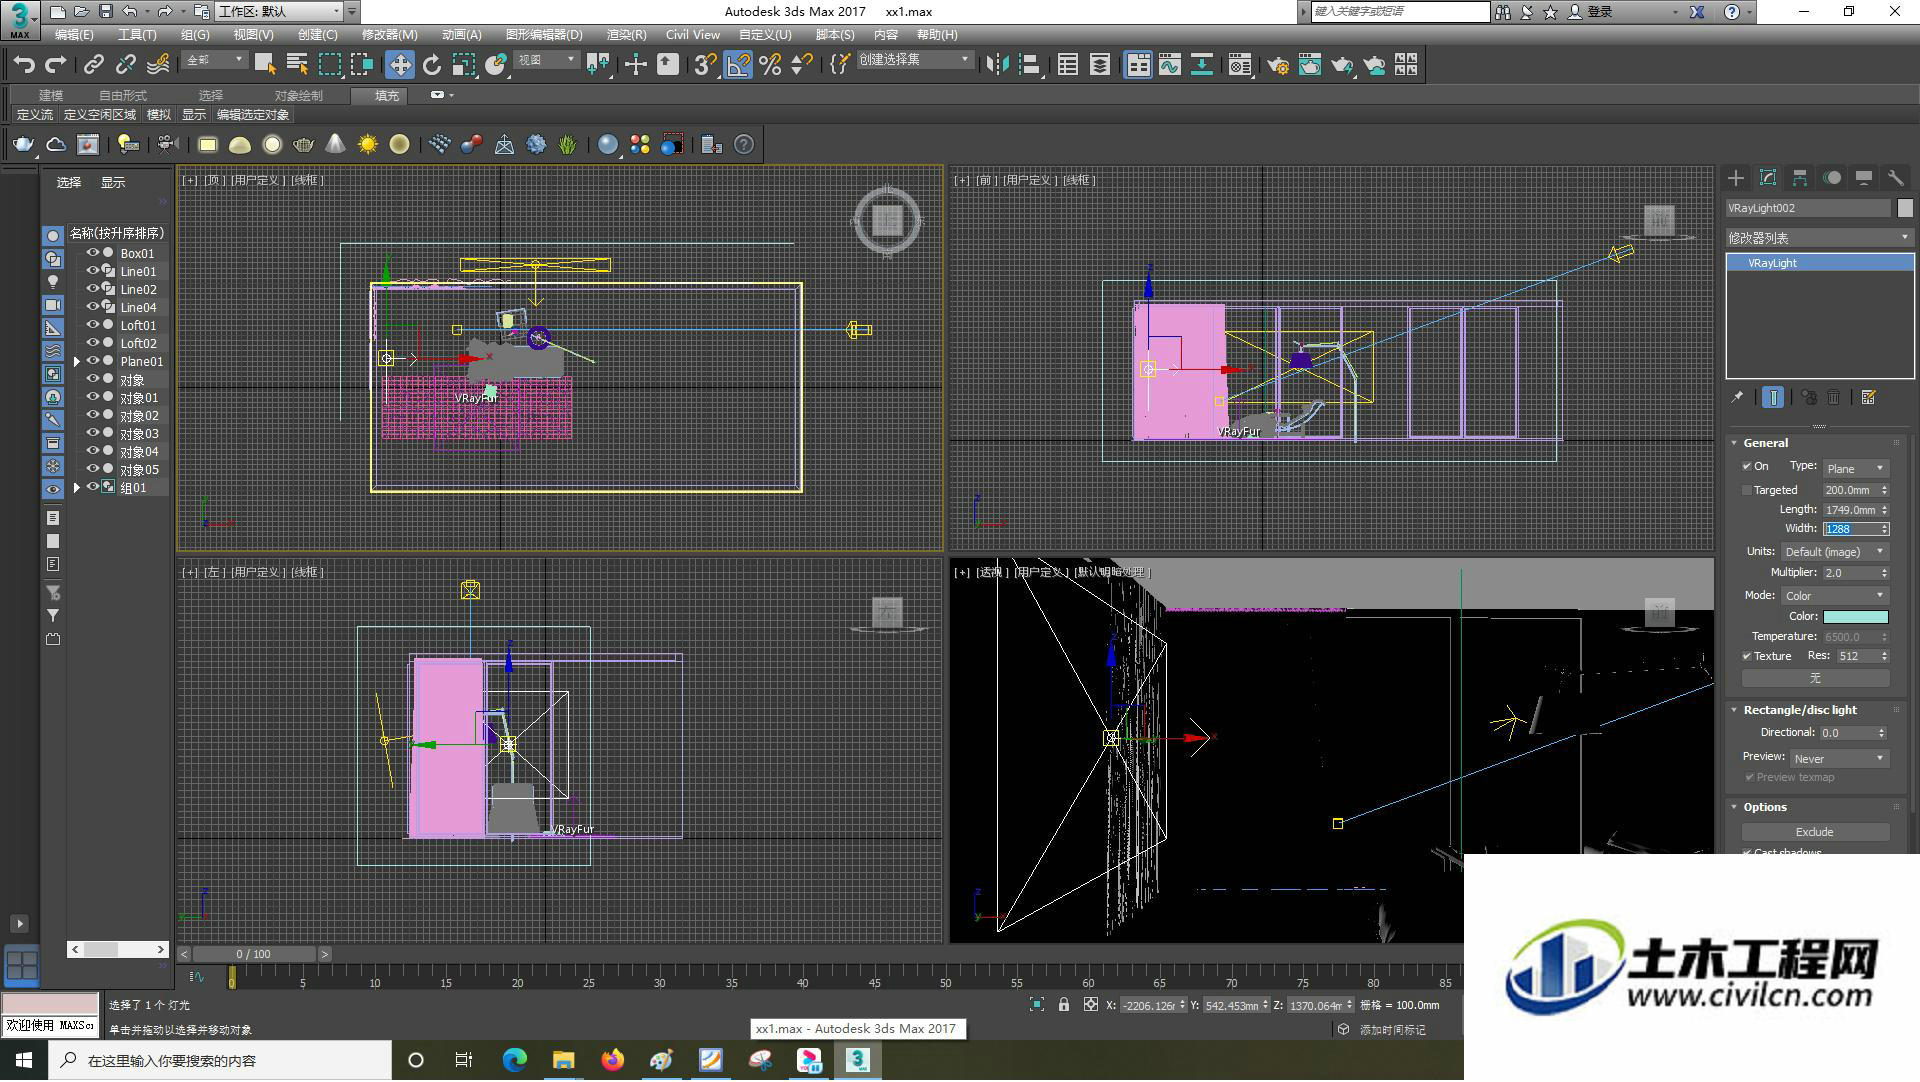The image size is (1920, 1082).
Task: Activate the Select and Rotate tool
Action: (432, 65)
